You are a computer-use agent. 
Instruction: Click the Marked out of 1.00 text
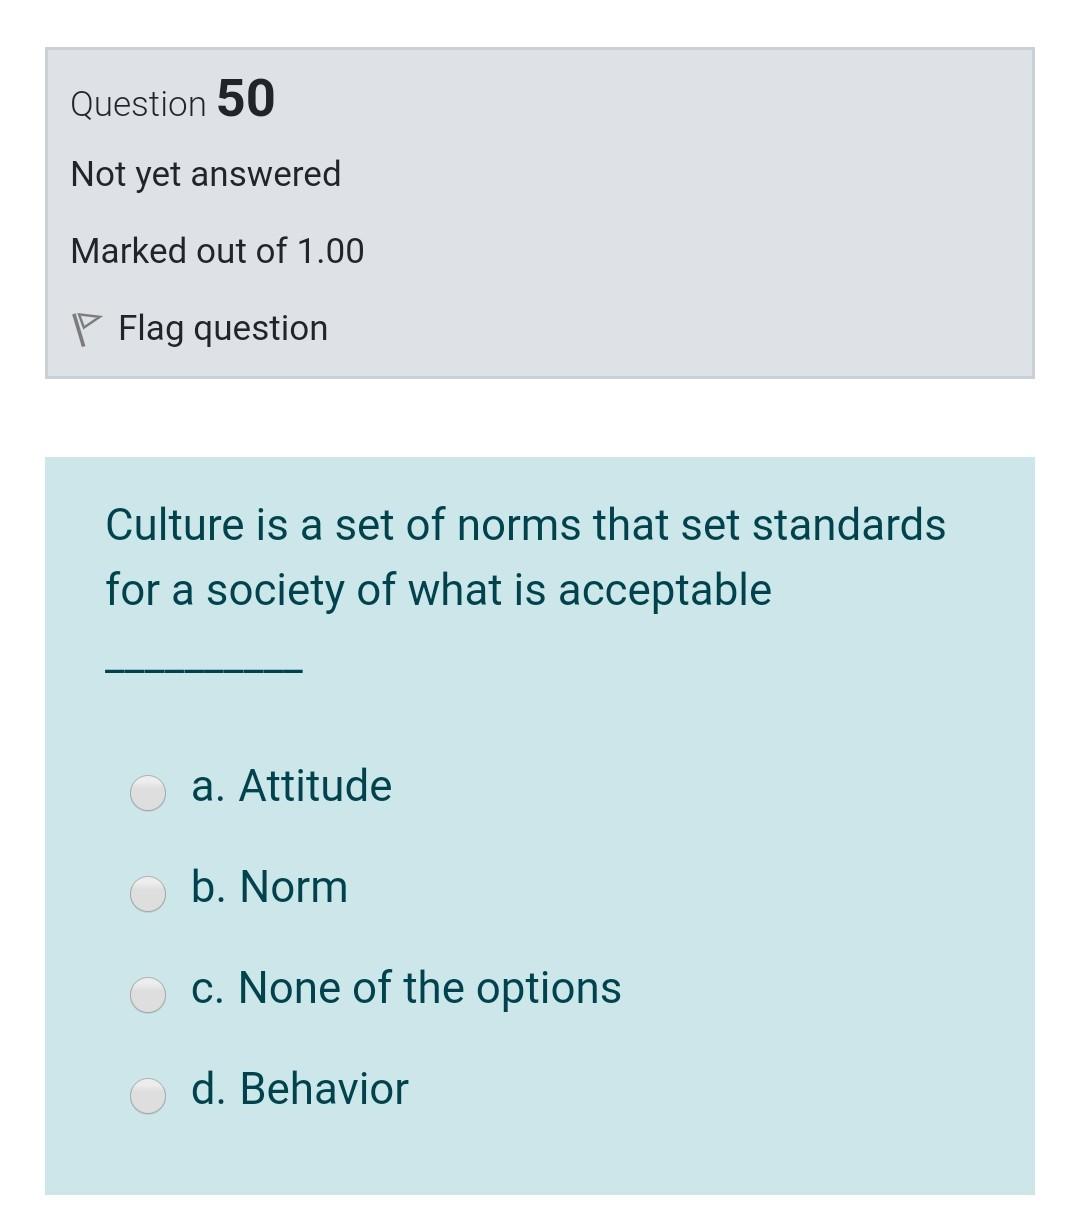pos(216,250)
